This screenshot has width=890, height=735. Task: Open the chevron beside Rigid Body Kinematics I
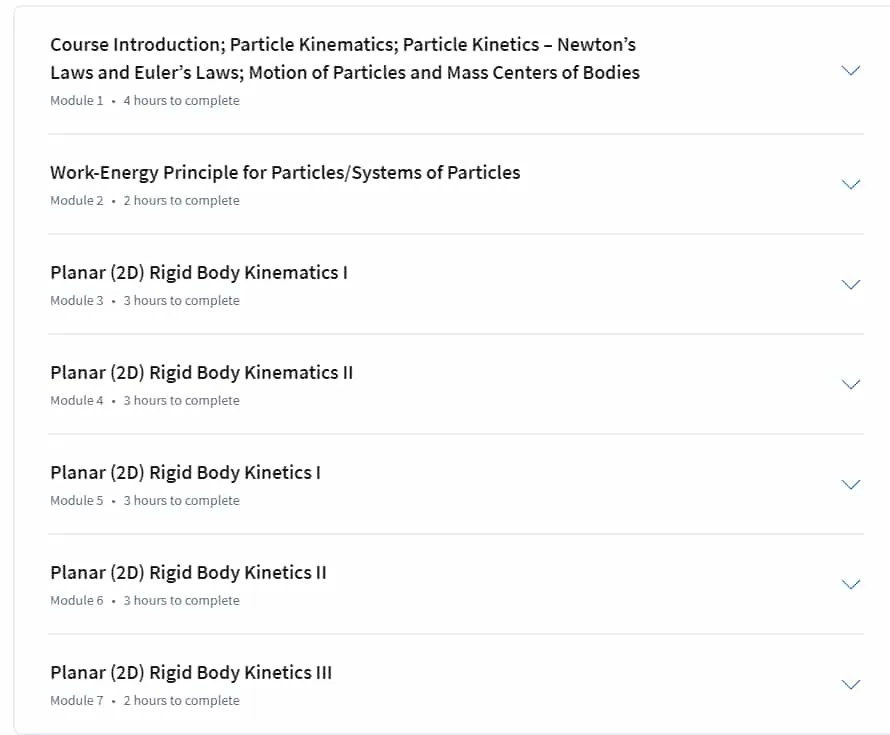850,284
